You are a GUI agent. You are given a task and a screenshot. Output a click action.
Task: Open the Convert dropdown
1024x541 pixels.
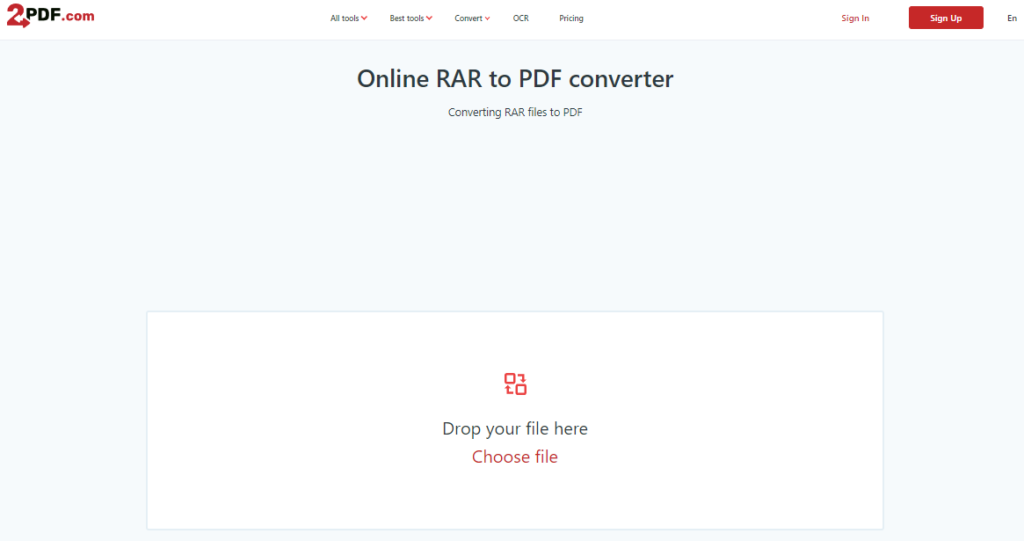pyautogui.click(x=468, y=18)
